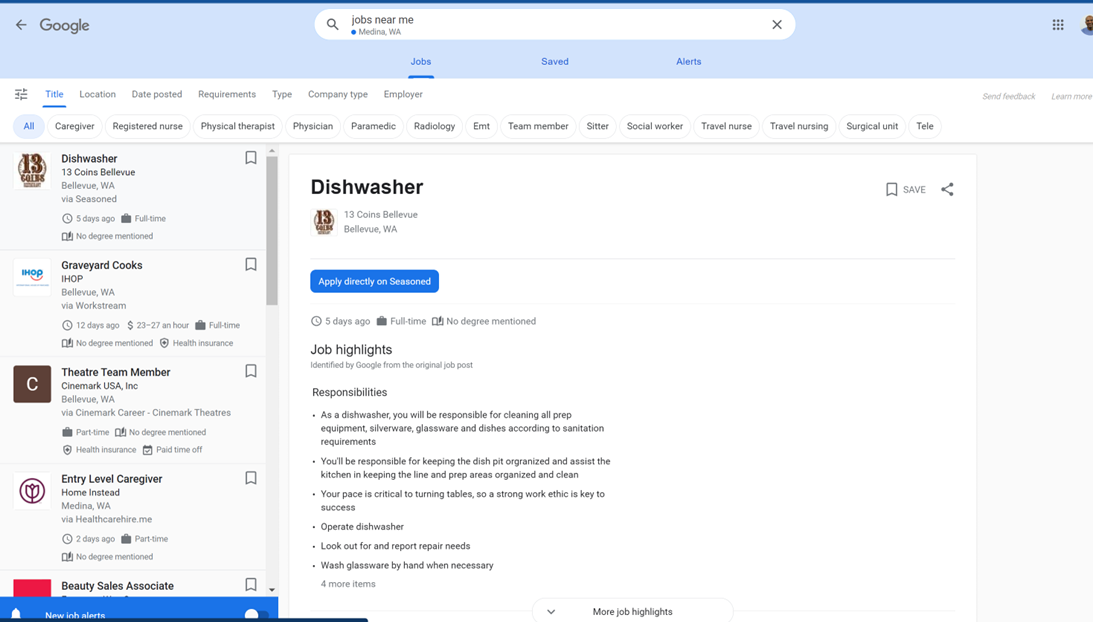Viewport: 1093px width, 622px height.
Task: Open the Company type filter
Action: 337,94
